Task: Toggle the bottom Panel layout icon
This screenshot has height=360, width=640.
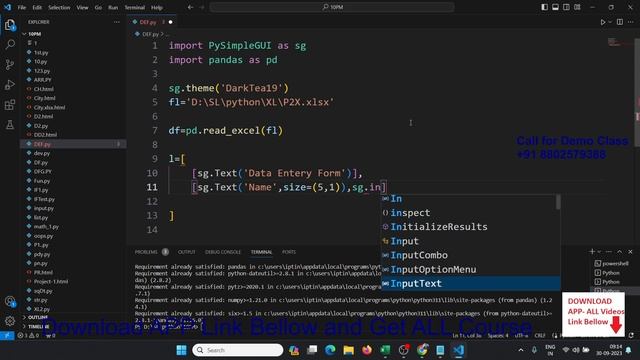Action: (x=556, y=7)
